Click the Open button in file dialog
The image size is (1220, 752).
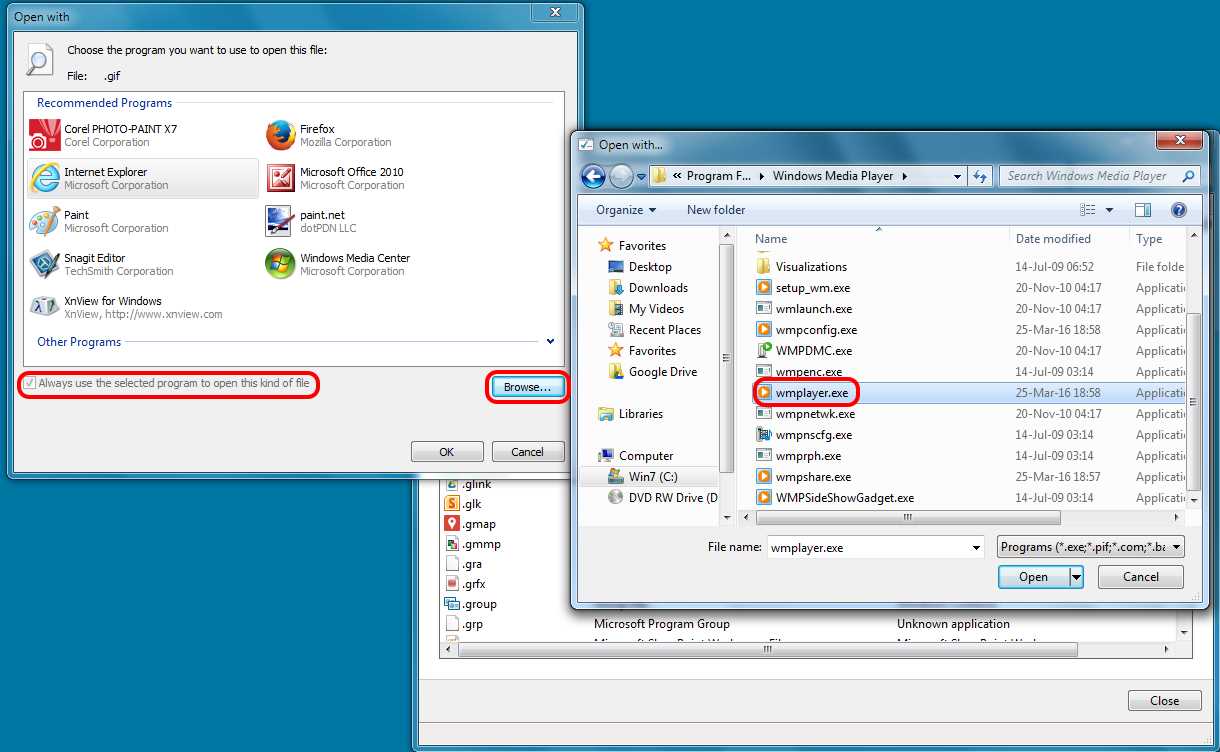[x=1034, y=577]
